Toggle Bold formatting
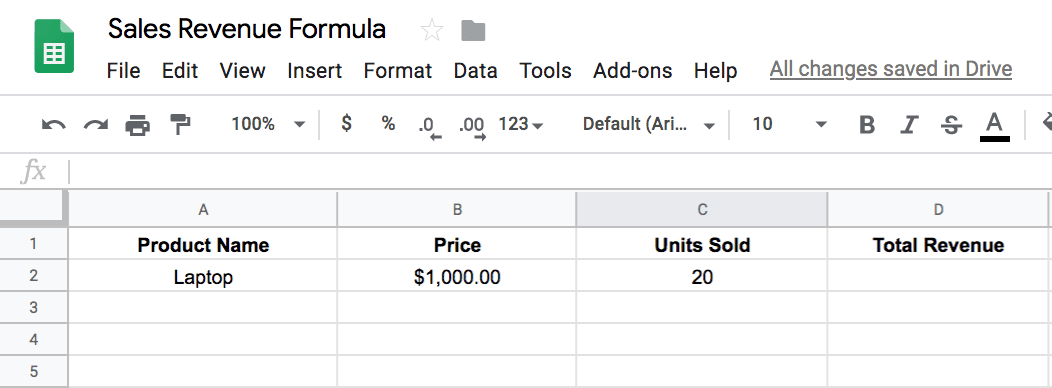The image size is (1052, 388). tap(867, 125)
